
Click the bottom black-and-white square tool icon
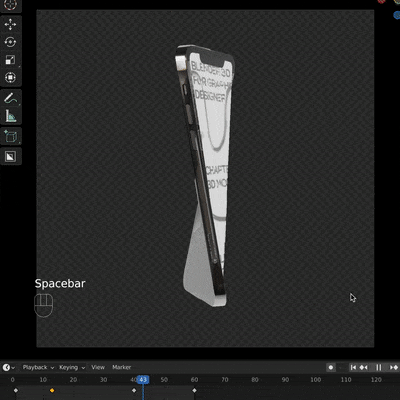click(x=10, y=156)
